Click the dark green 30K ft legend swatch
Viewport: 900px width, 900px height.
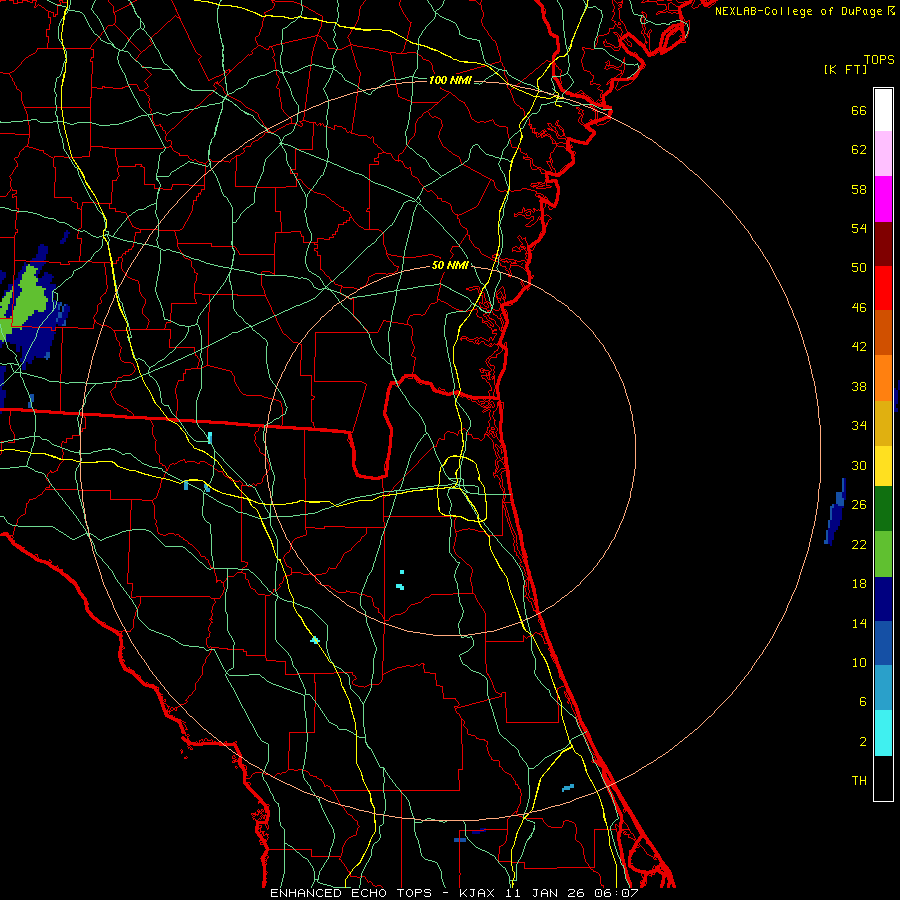[x=883, y=509]
